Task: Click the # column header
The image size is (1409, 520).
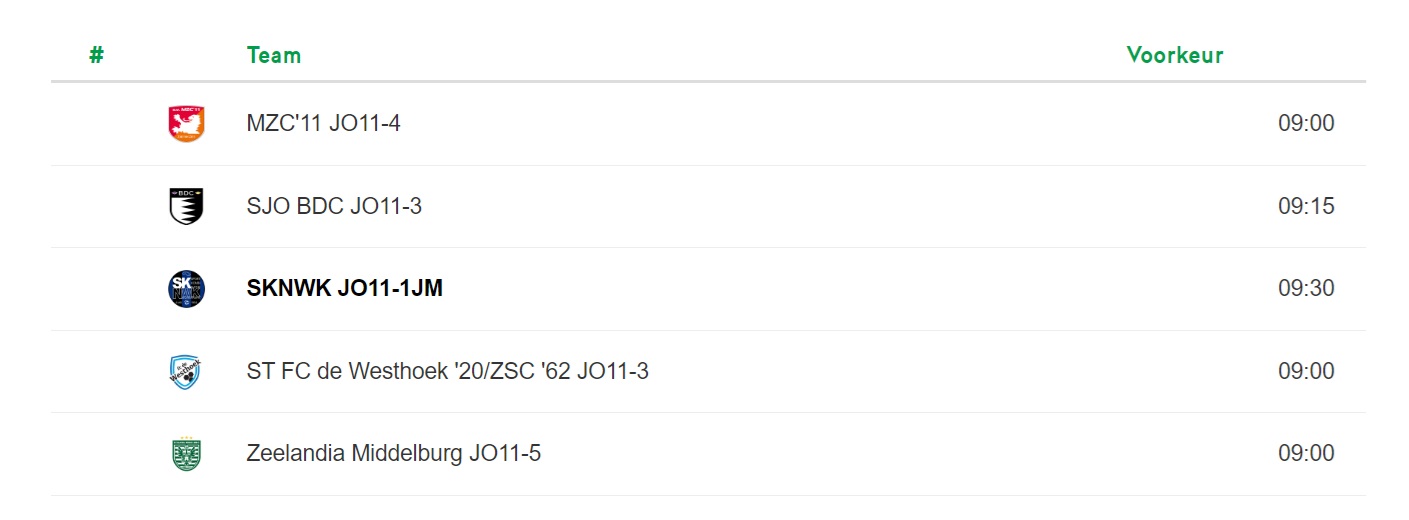Action: 96,55
